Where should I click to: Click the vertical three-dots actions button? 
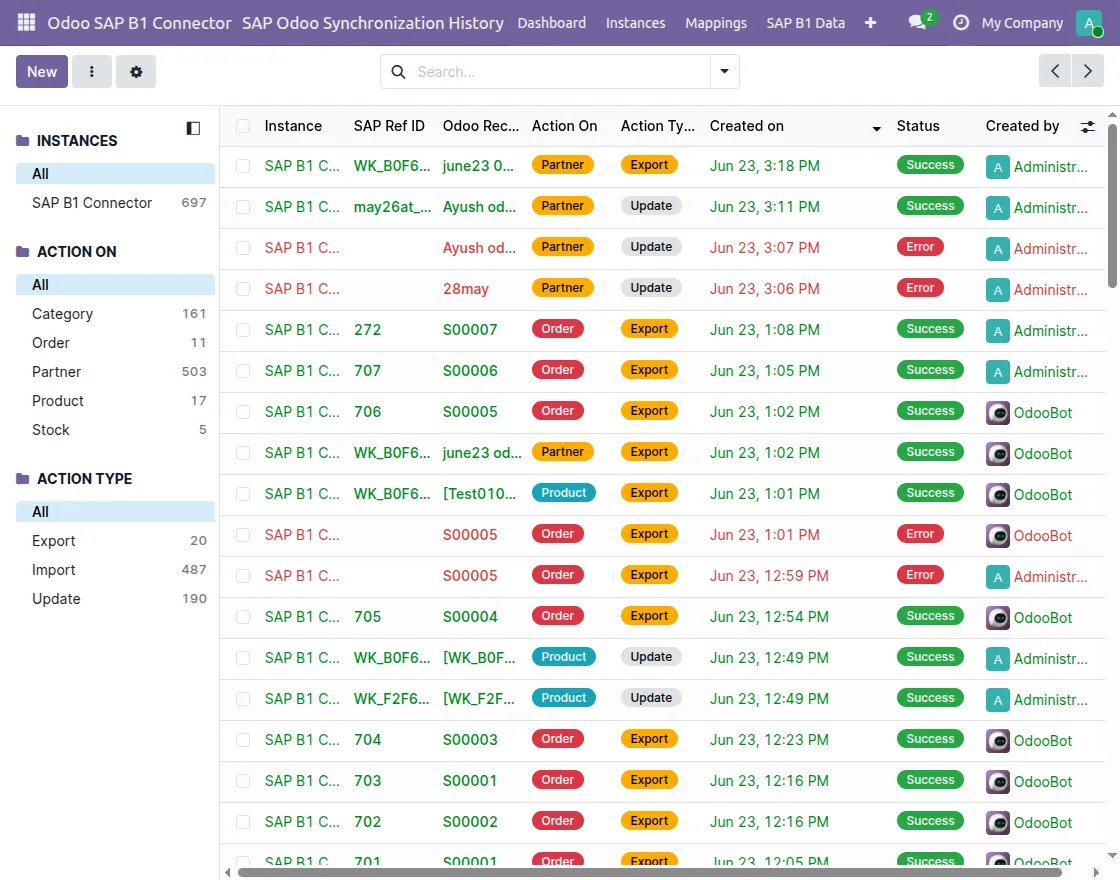click(91, 71)
